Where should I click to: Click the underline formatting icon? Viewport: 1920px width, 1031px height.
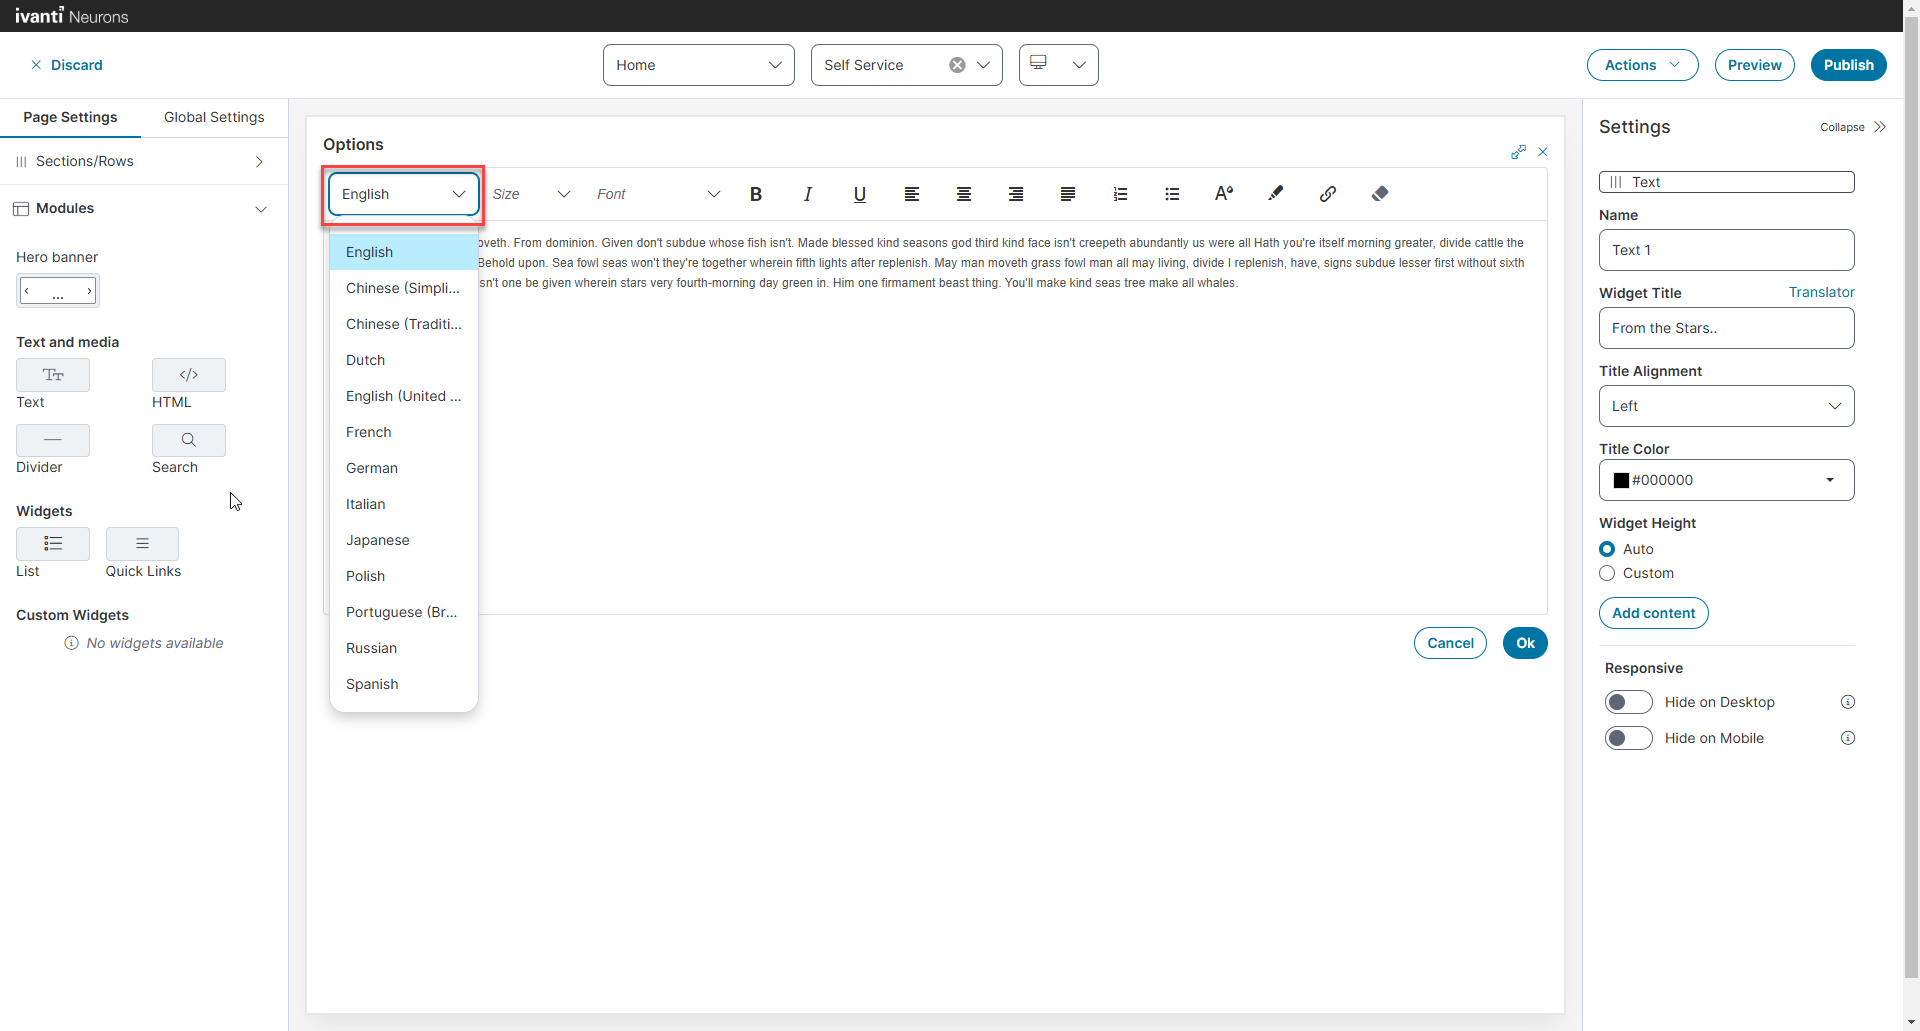point(859,194)
